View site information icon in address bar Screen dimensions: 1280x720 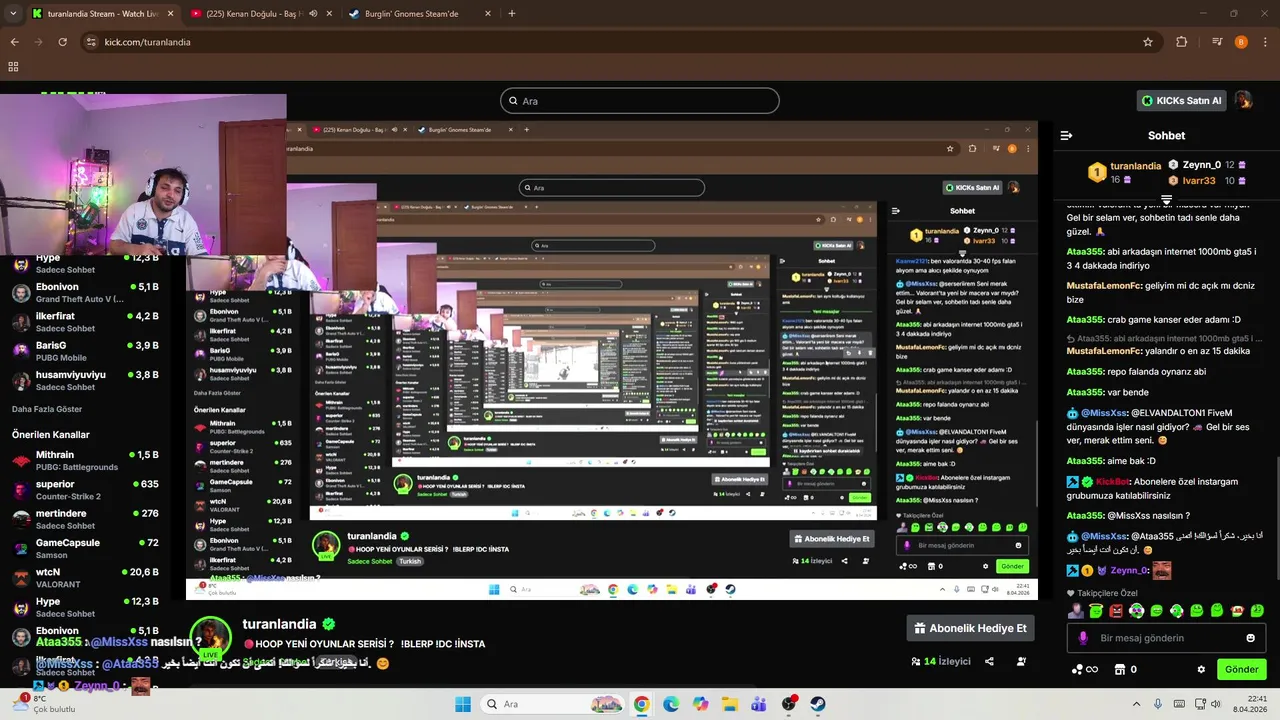[91, 42]
